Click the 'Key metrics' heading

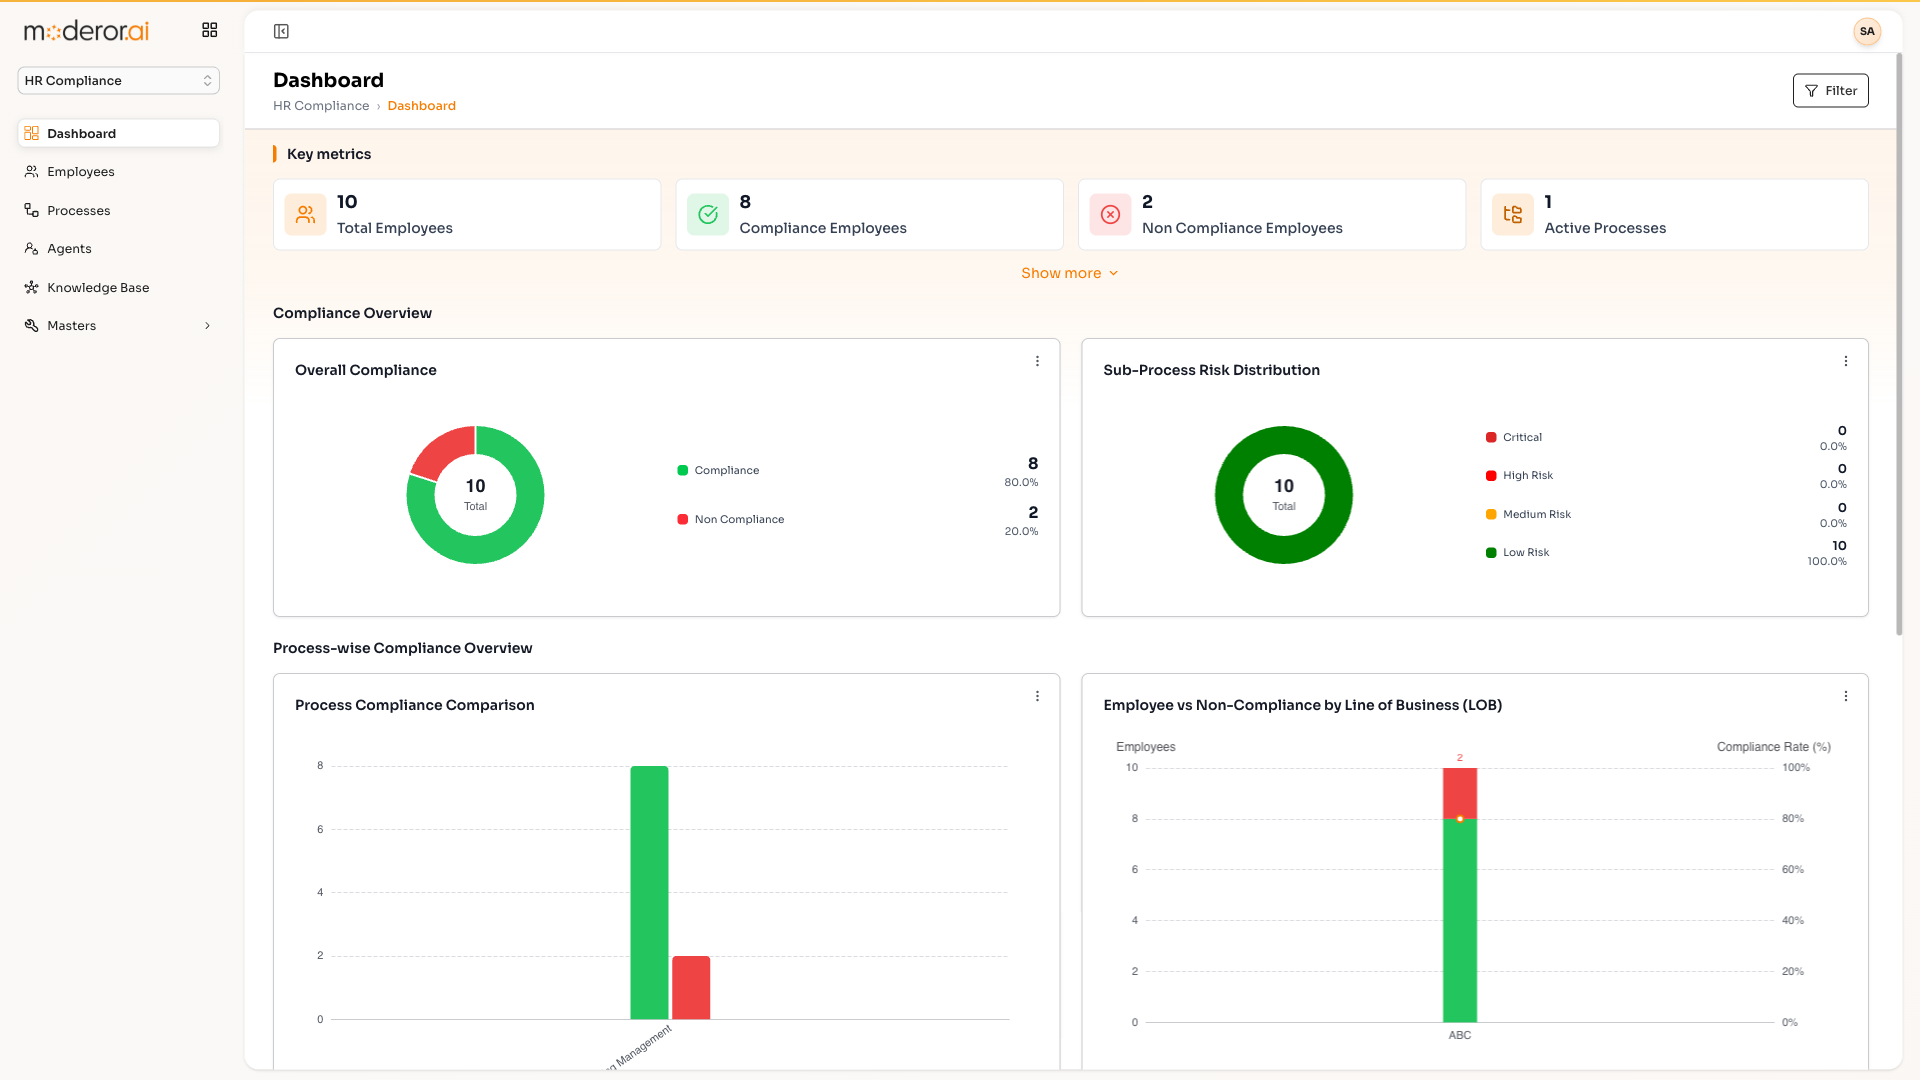[328, 155]
